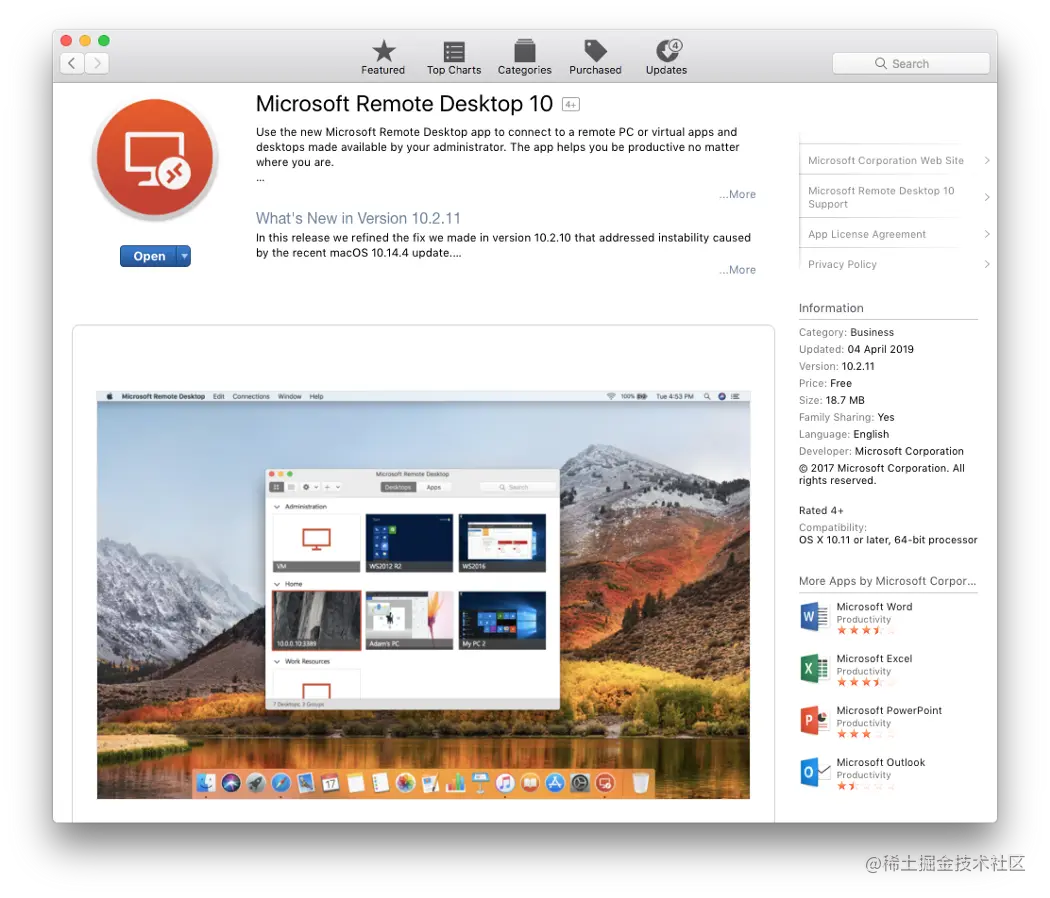This screenshot has height=898, width=1050.
Task: Collapse the Administration group in preview
Action: pyautogui.click(x=277, y=507)
